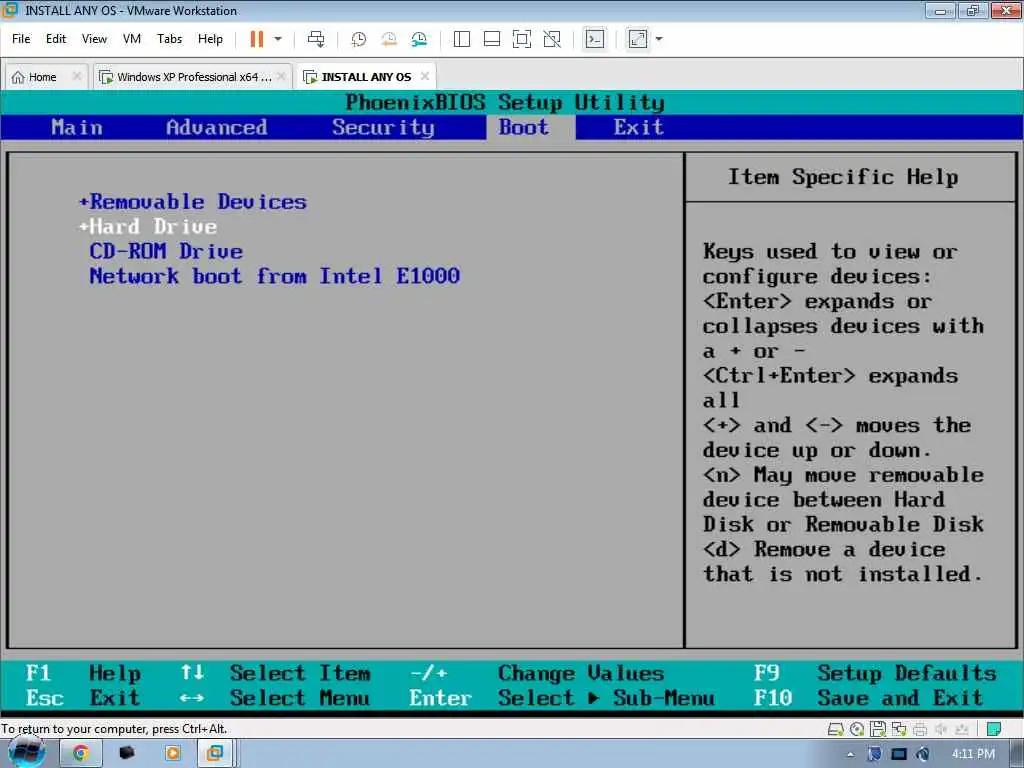
Task: Click the blue flag tray icon
Action: click(874, 754)
